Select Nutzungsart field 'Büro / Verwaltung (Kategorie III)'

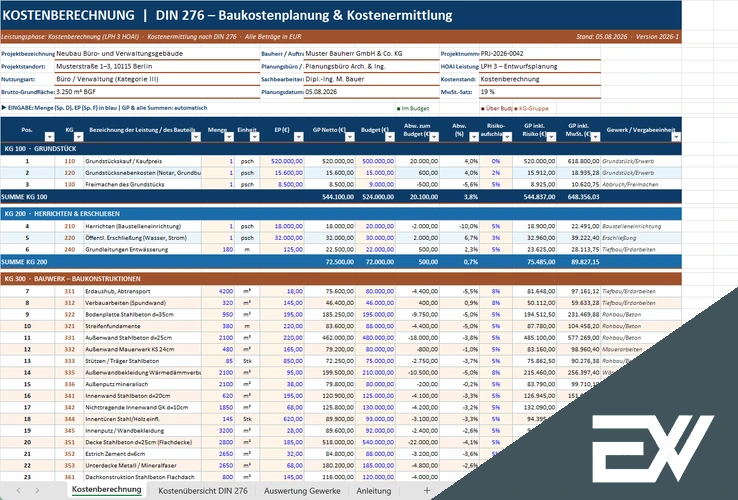[157, 79]
